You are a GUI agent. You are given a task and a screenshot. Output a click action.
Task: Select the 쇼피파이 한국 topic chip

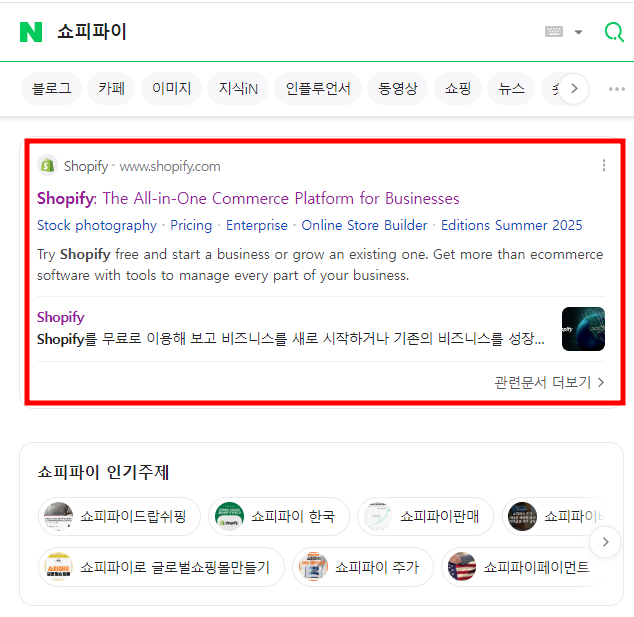point(279,516)
